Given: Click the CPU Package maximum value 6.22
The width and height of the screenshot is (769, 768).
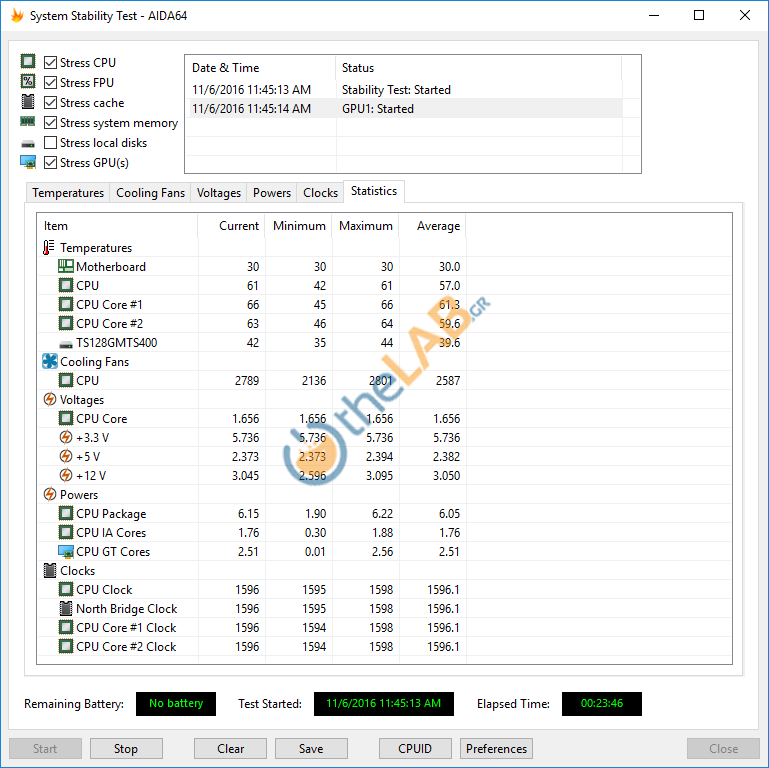Looking at the screenshot, I should pos(382,513).
